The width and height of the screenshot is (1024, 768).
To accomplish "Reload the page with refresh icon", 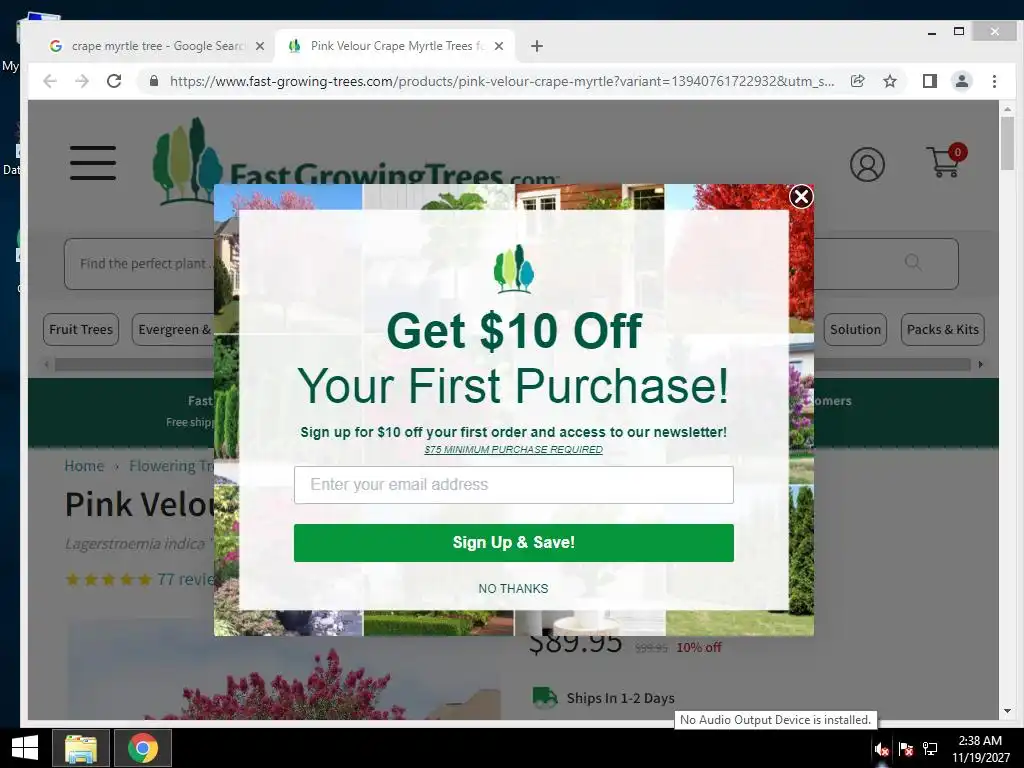I will coord(114,81).
